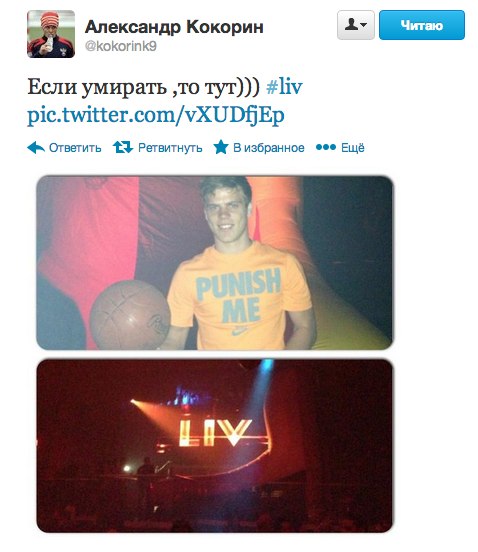
Task: Open the profile avatar picture
Action: click(x=51, y=34)
